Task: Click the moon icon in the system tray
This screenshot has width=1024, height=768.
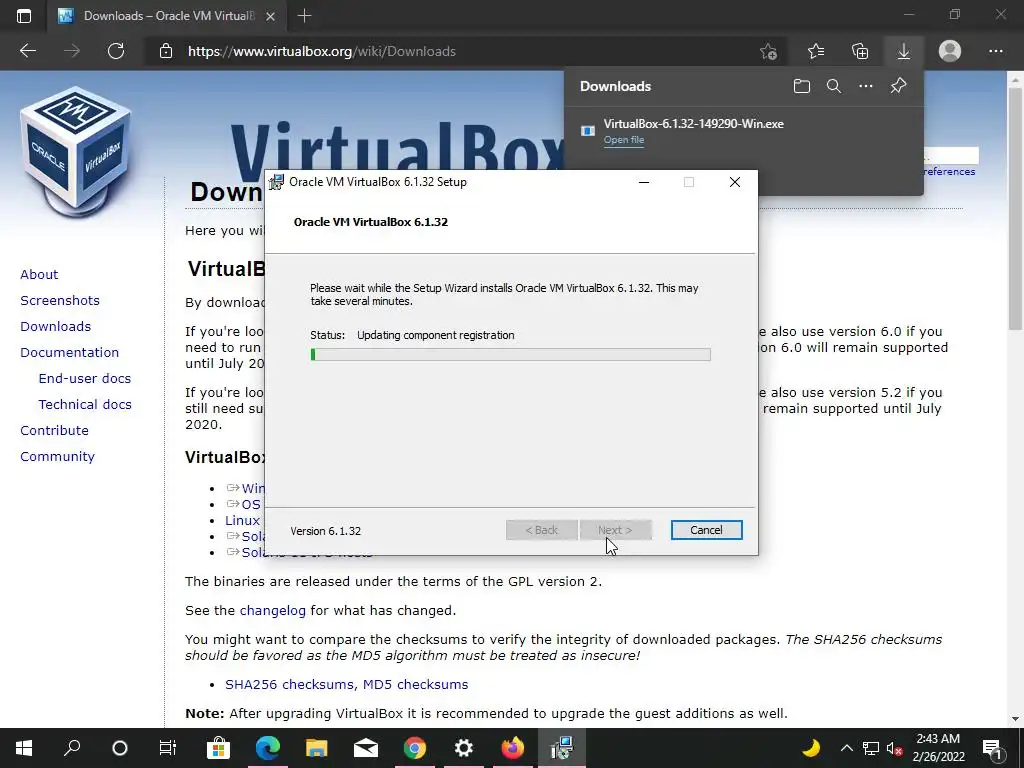Action: tap(811, 748)
